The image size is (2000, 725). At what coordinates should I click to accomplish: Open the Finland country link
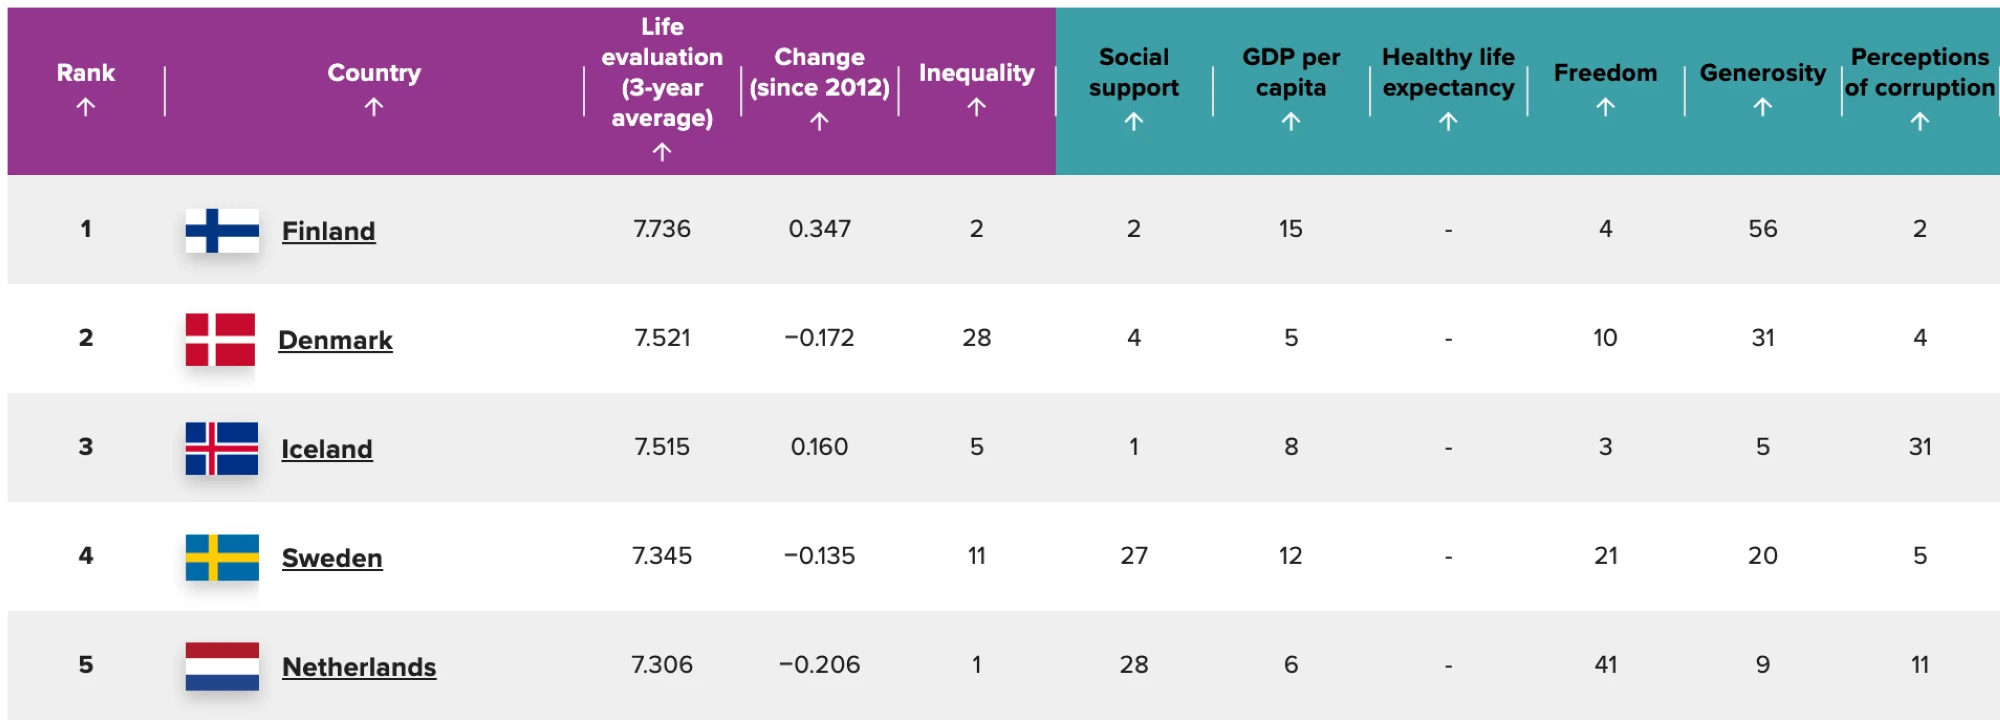328,231
